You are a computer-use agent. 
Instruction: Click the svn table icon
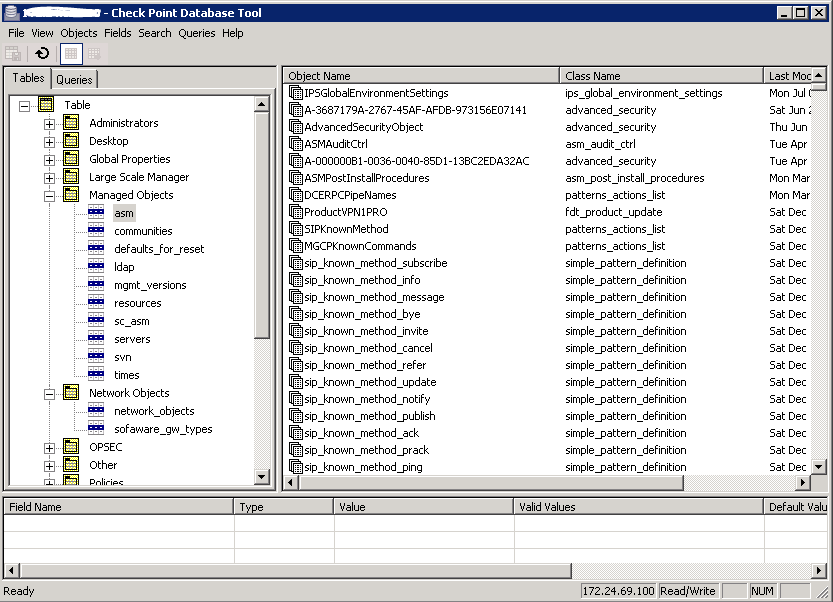click(96, 357)
